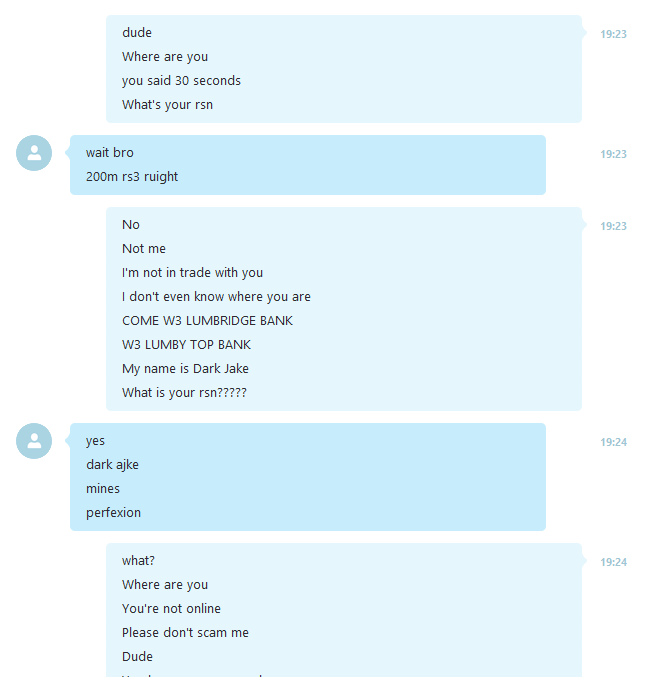Viewport: 646px width, 696px height.
Task: Select 'What is your rsn?????' text
Action: [184, 392]
